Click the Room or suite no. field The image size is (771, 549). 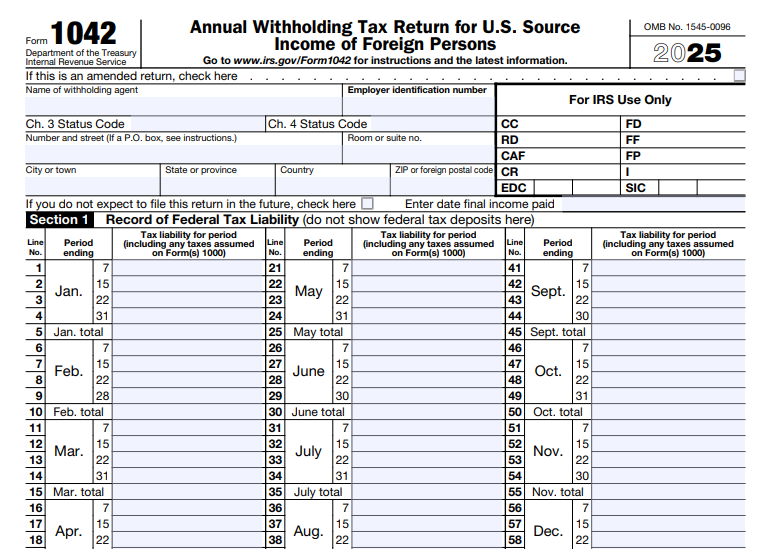[x=419, y=154]
